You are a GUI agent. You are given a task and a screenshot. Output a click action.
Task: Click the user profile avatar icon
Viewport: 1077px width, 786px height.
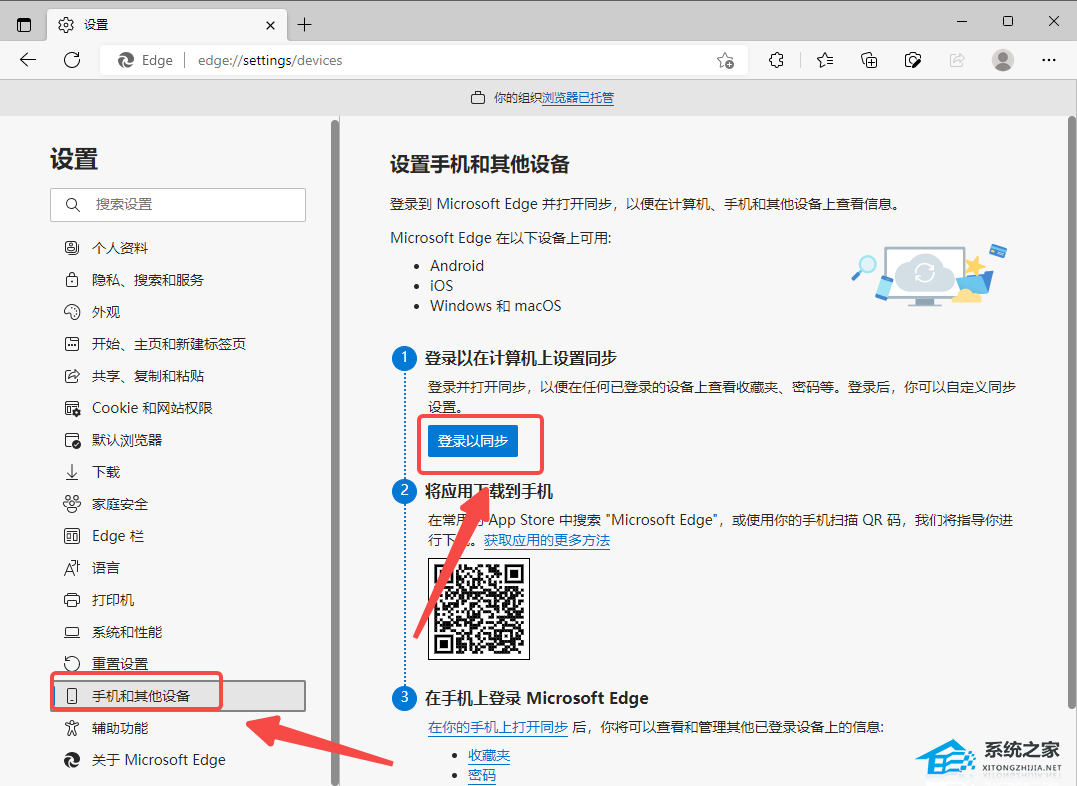pos(1002,60)
